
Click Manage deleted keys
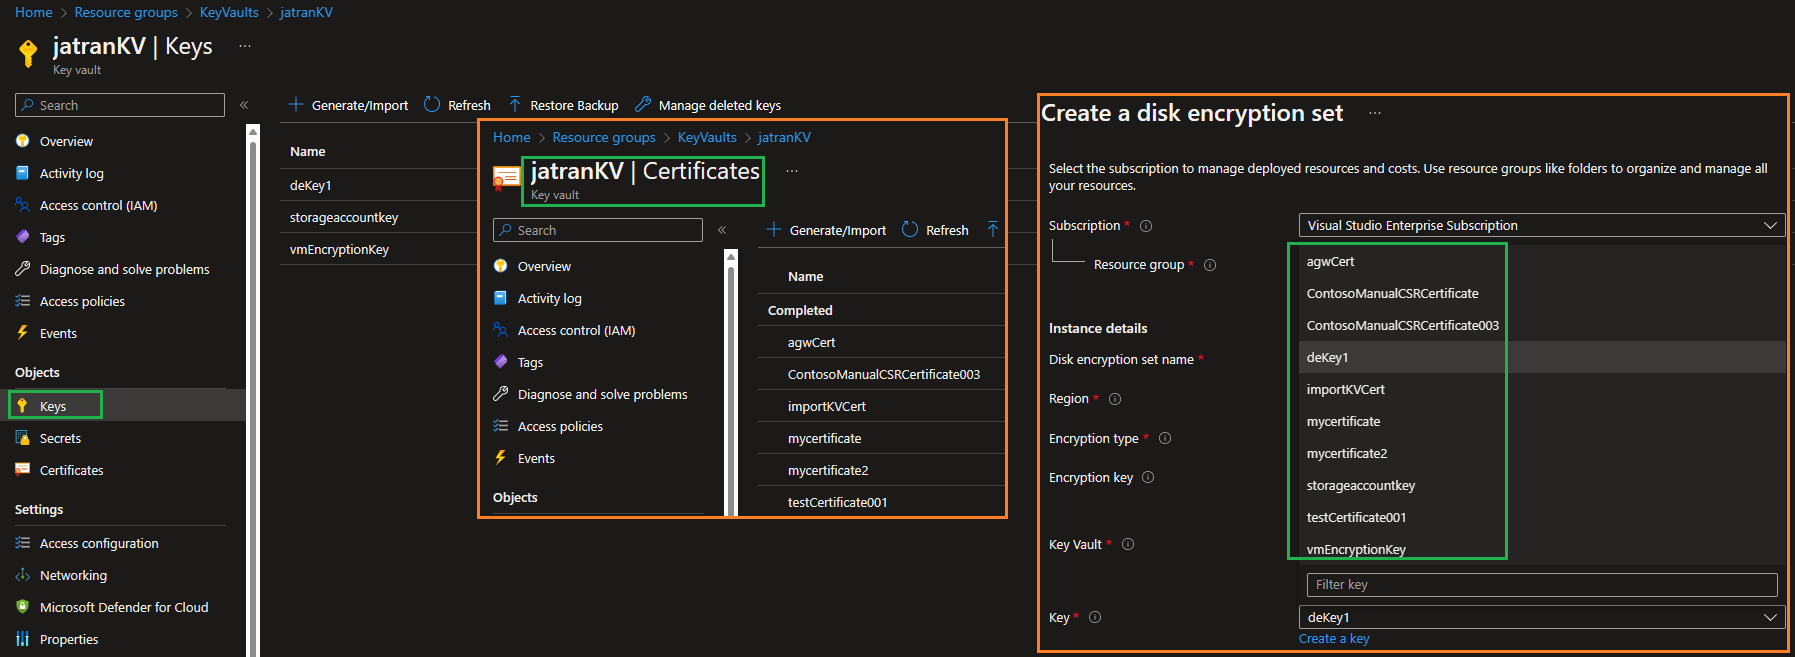coord(708,105)
